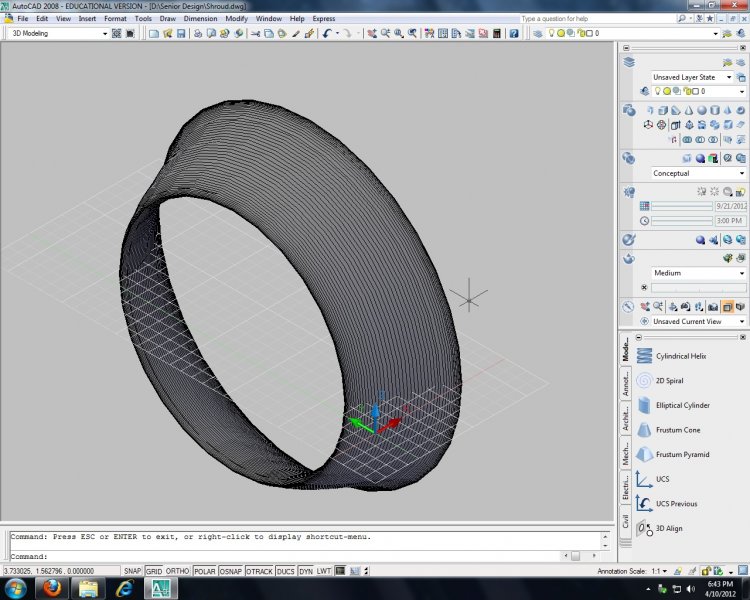Open the Dimension menu
Image resolution: width=750 pixels, height=600 pixels.
pyautogui.click(x=200, y=18)
